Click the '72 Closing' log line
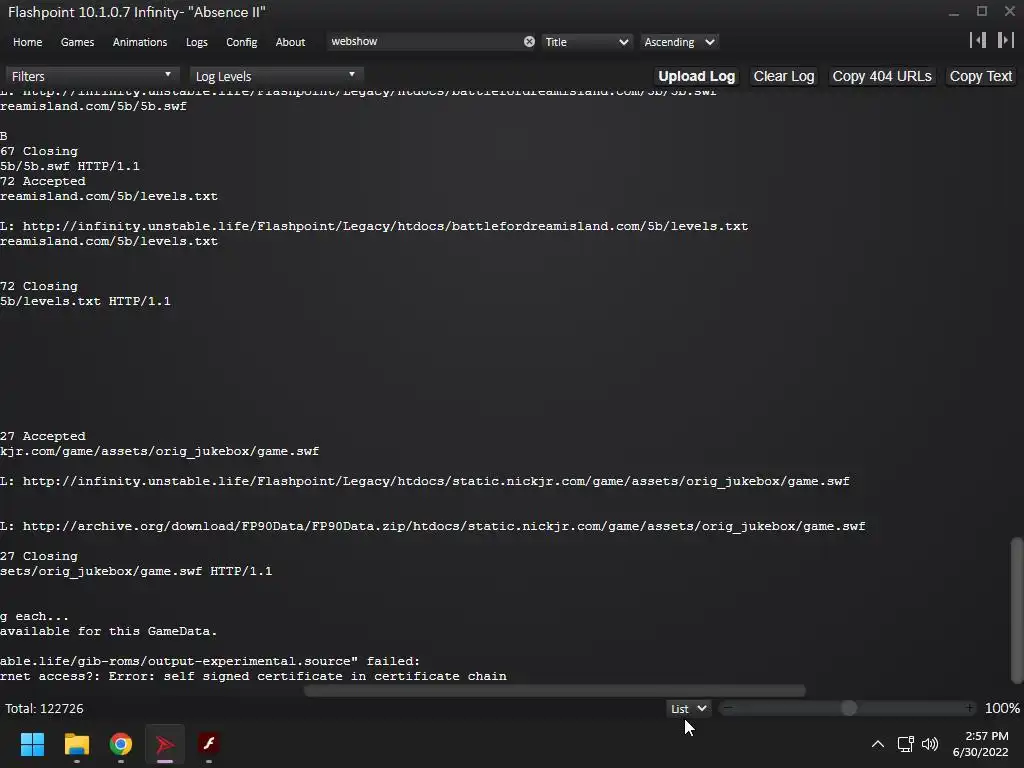The height and width of the screenshot is (768, 1024). point(39,287)
